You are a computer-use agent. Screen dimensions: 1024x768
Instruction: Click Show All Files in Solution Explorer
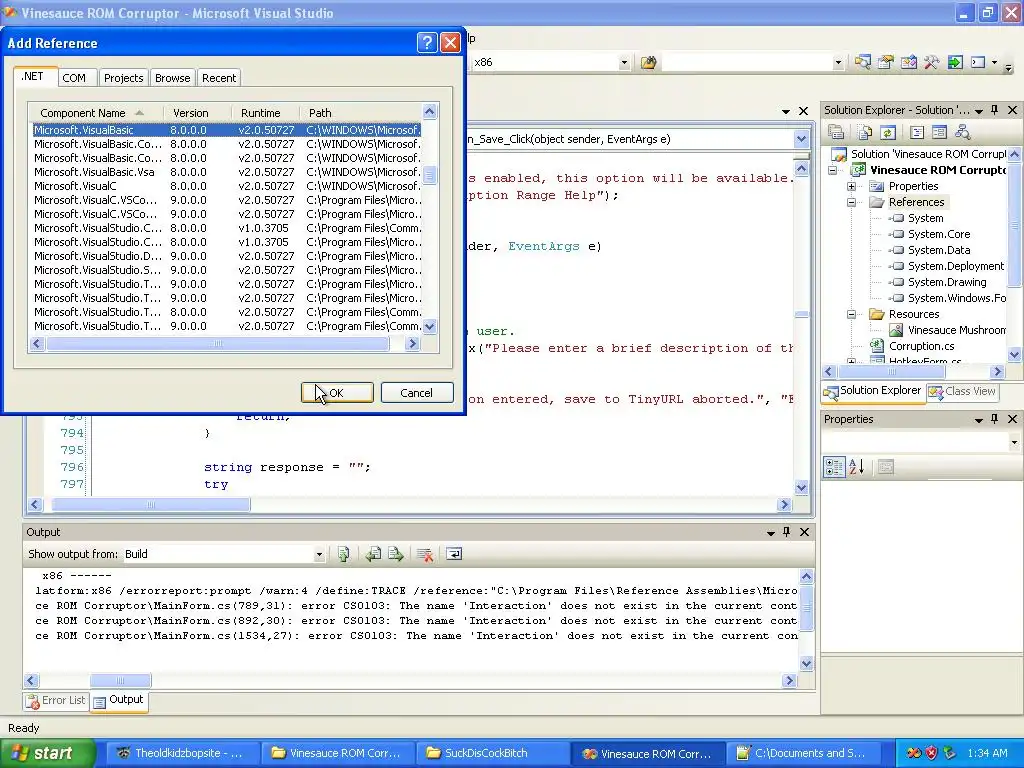(865, 133)
